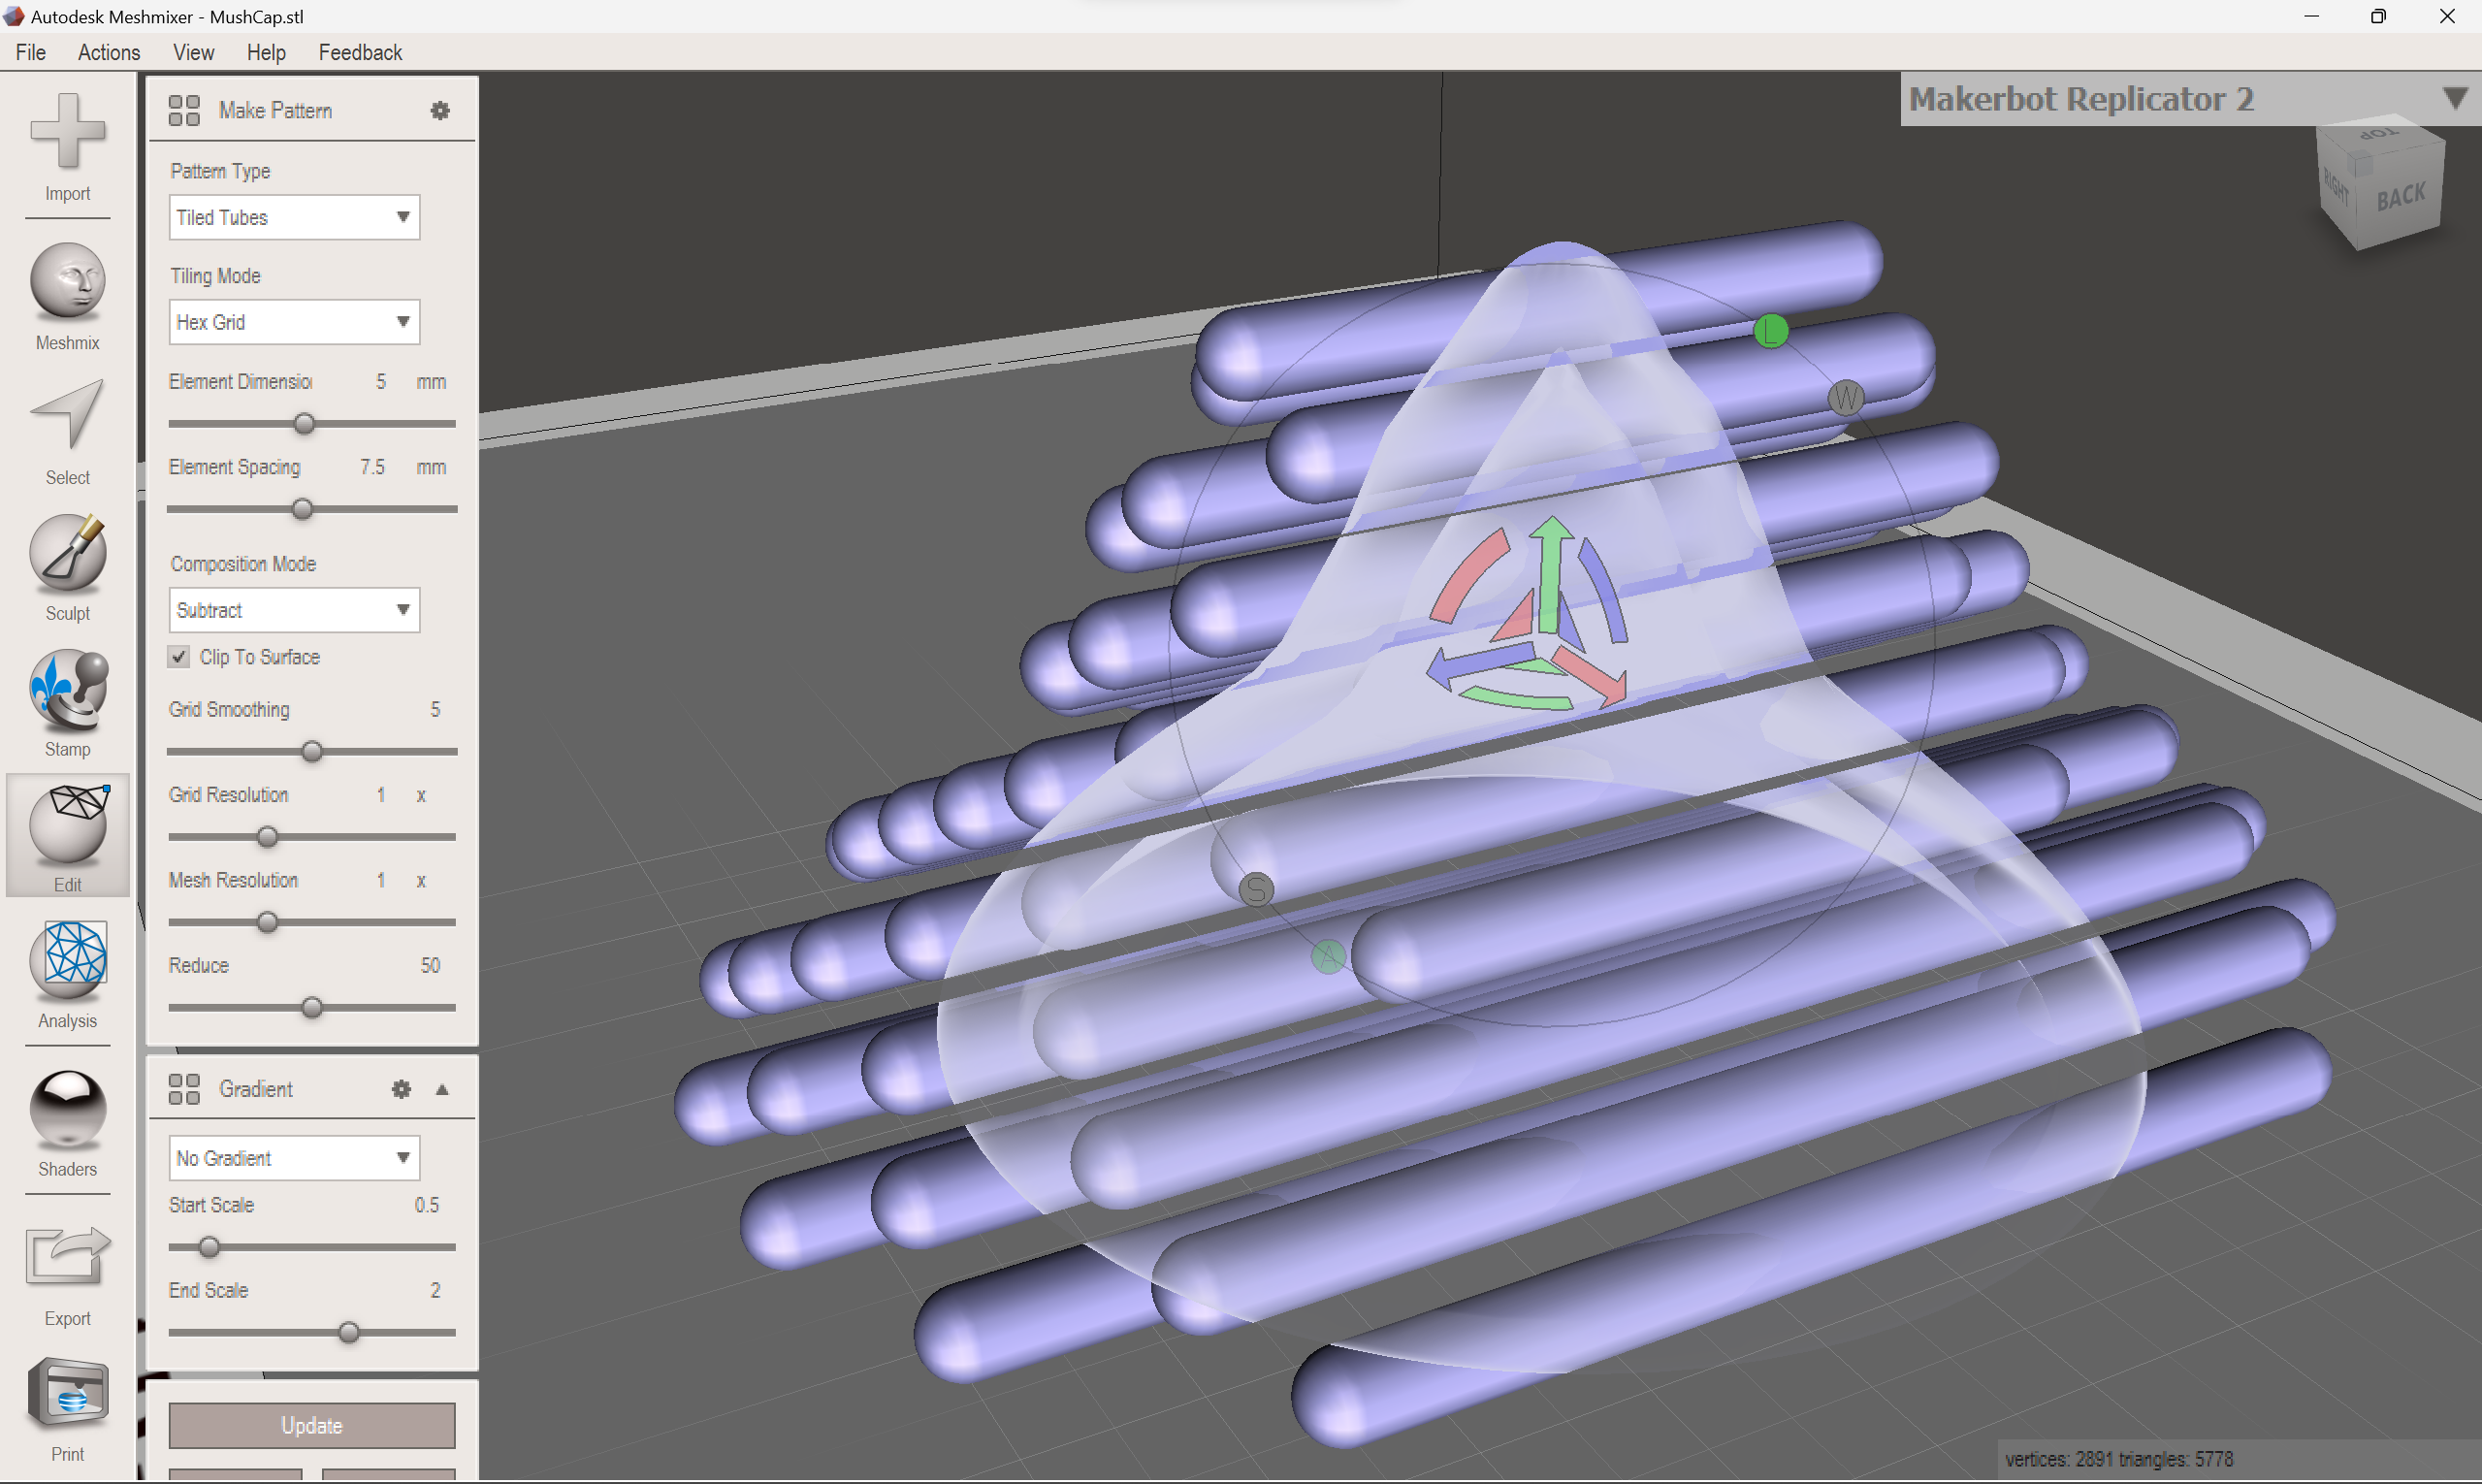The height and width of the screenshot is (1484, 2482).
Task: Click the Update button
Action: 311,1425
